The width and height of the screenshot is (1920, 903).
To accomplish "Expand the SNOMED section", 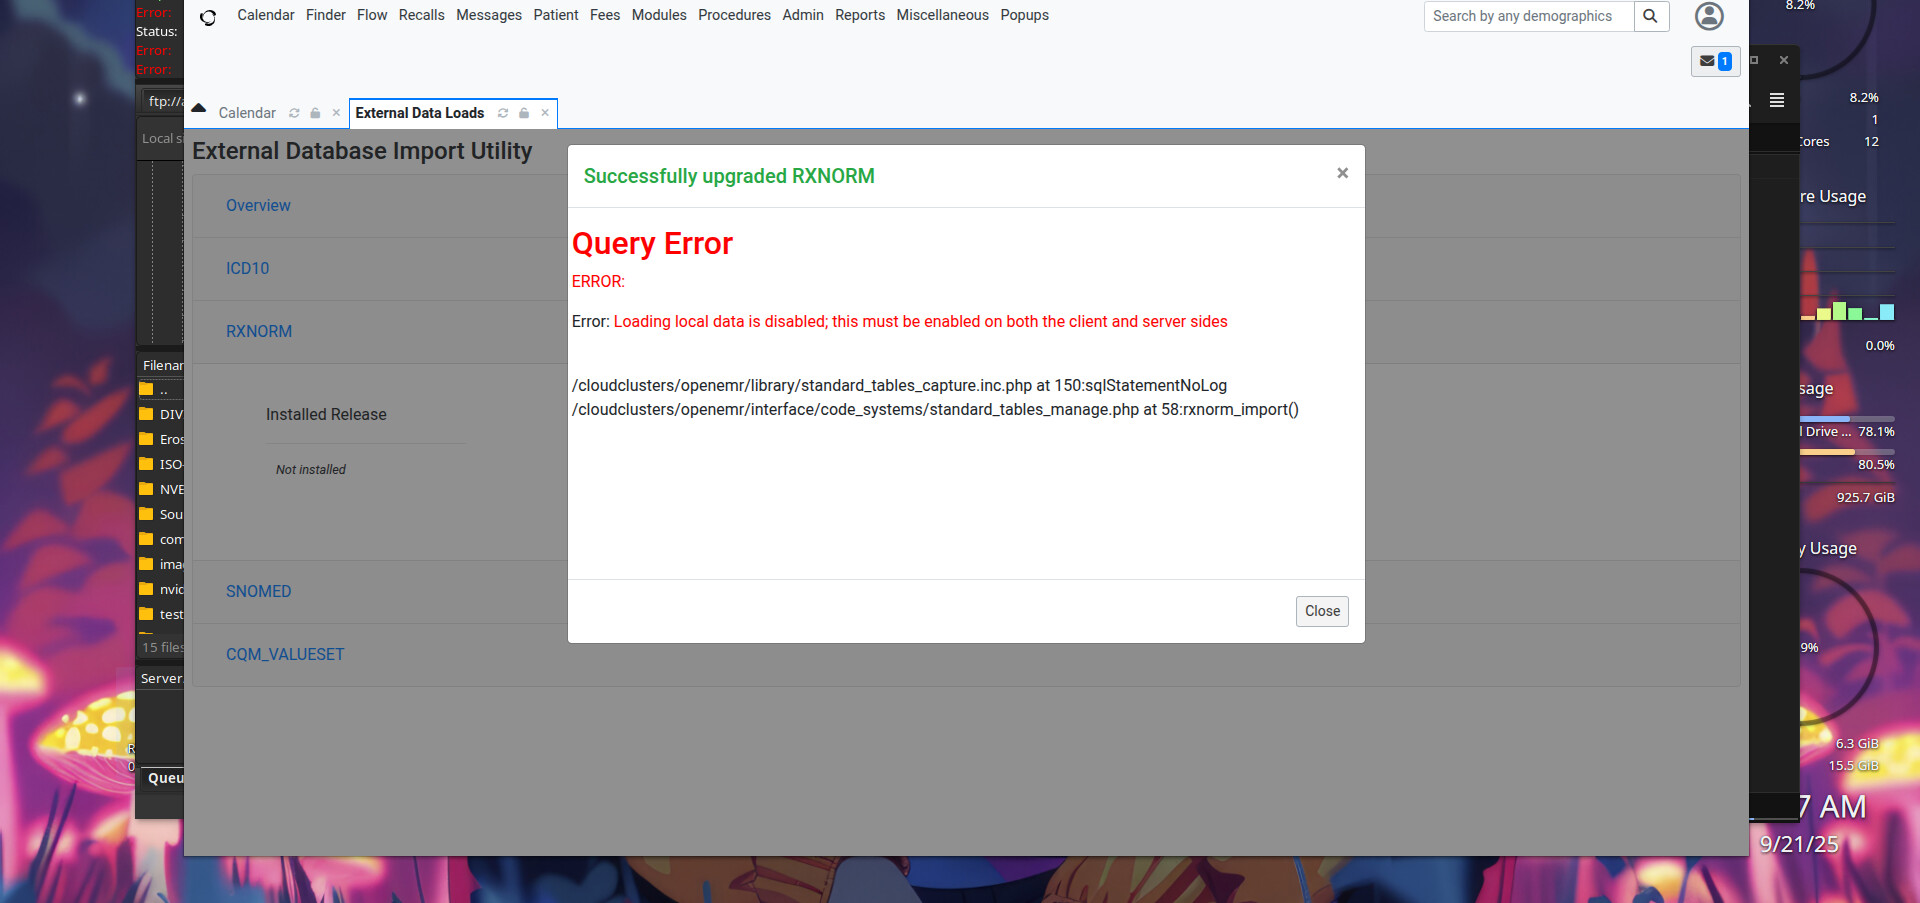I will pos(258,591).
